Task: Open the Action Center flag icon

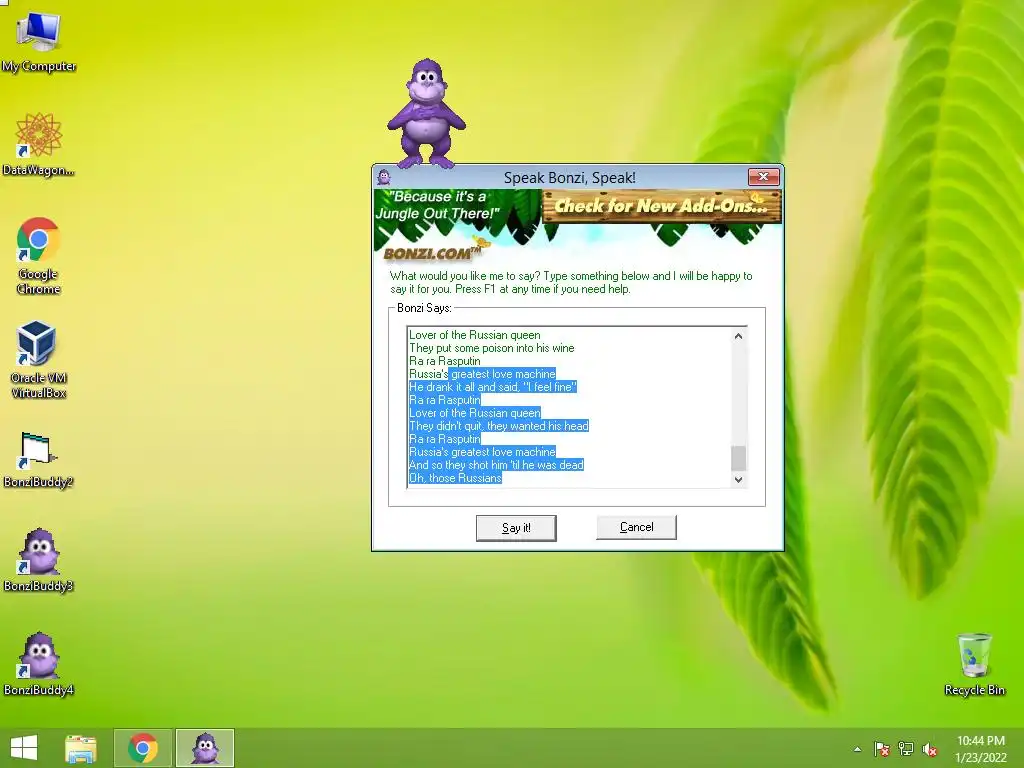Action: [x=881, y=749]
